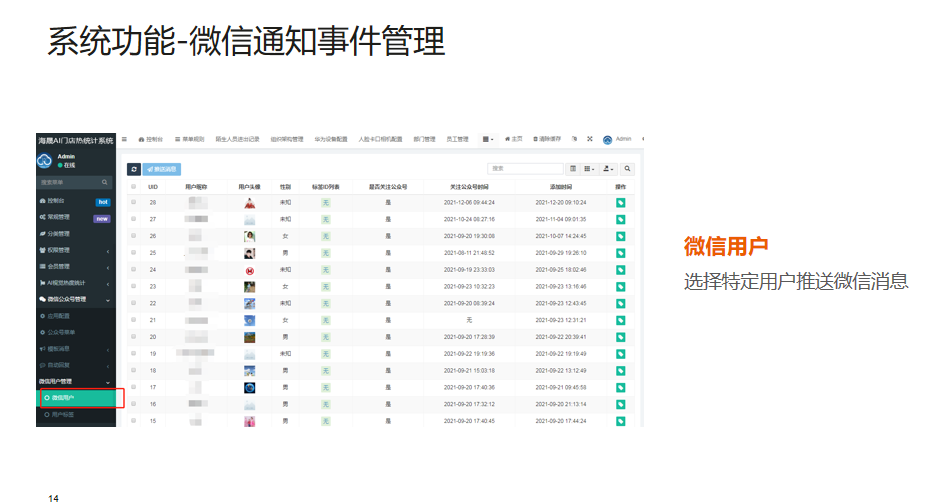Open the export dropdown in table toolbar
Viewport: 937px width, 502px height.
(x=608, y=169)
